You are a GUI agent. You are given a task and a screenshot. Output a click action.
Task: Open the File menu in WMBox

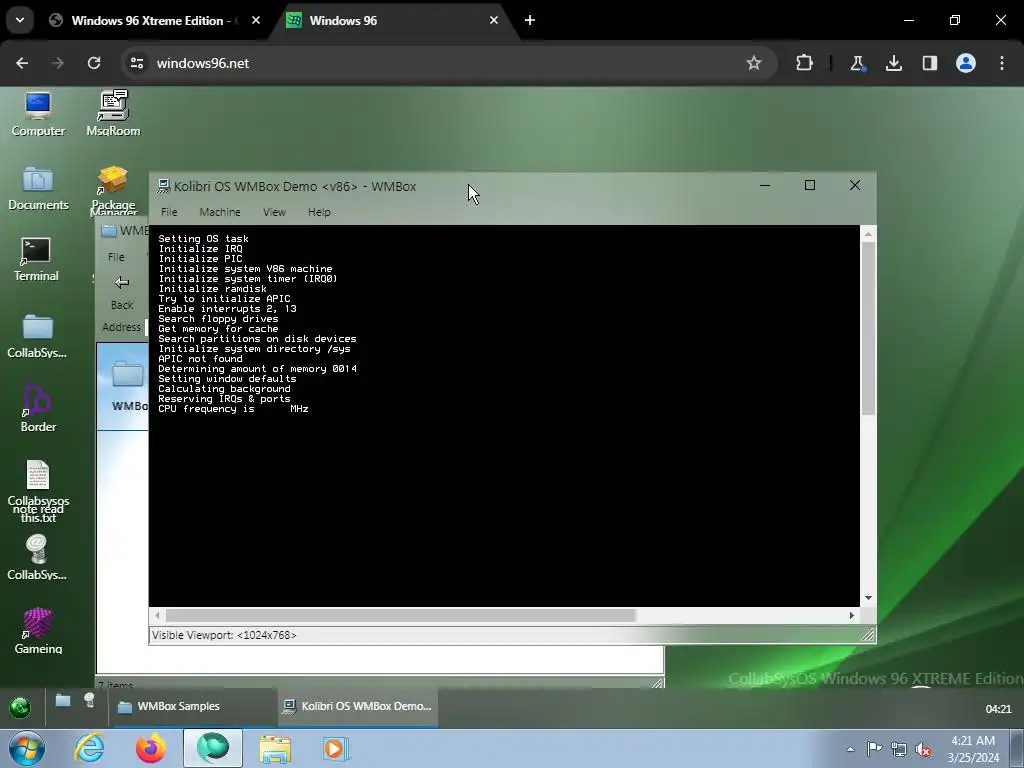(169, 212)
